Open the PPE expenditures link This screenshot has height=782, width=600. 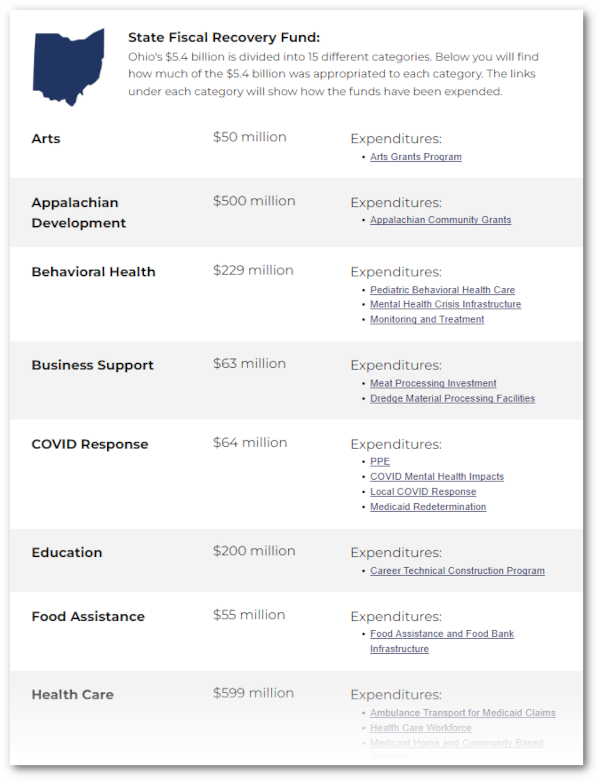click(x=380, y=461)
